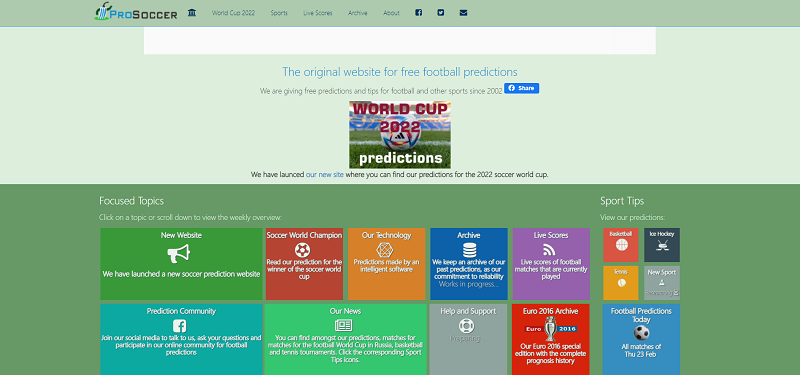This screenshot has width=800, height=375.
Task: Click the 'Works in progress...' text in Archive tile
Action: click(x=469, y=284)
